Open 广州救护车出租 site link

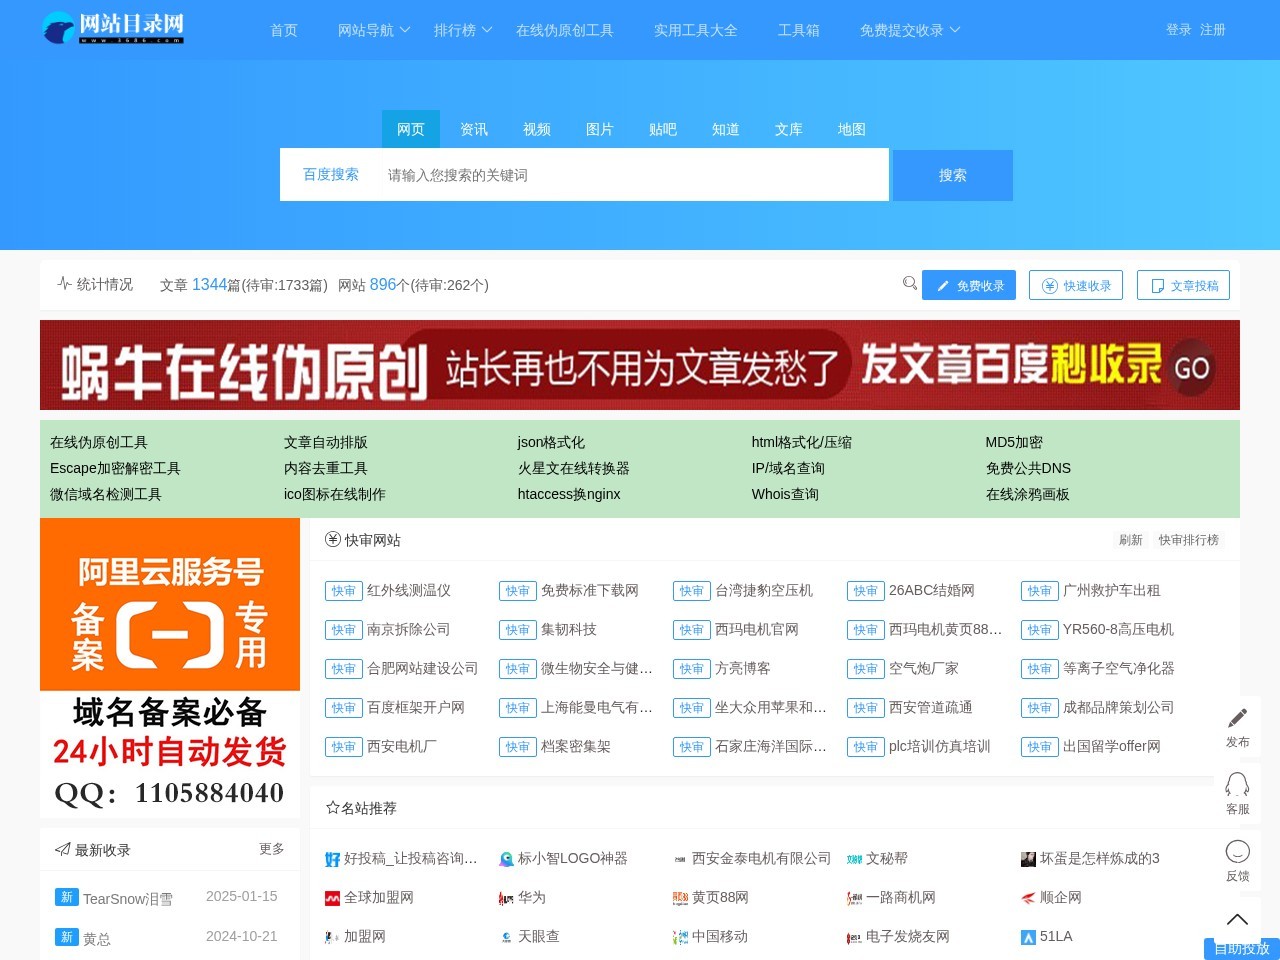point(1112,591)
